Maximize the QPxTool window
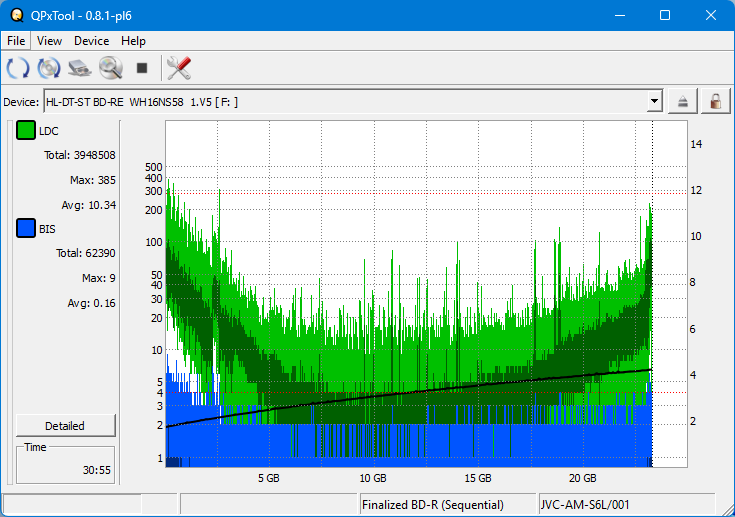The image size is (735, 517). tap(665, 15)
